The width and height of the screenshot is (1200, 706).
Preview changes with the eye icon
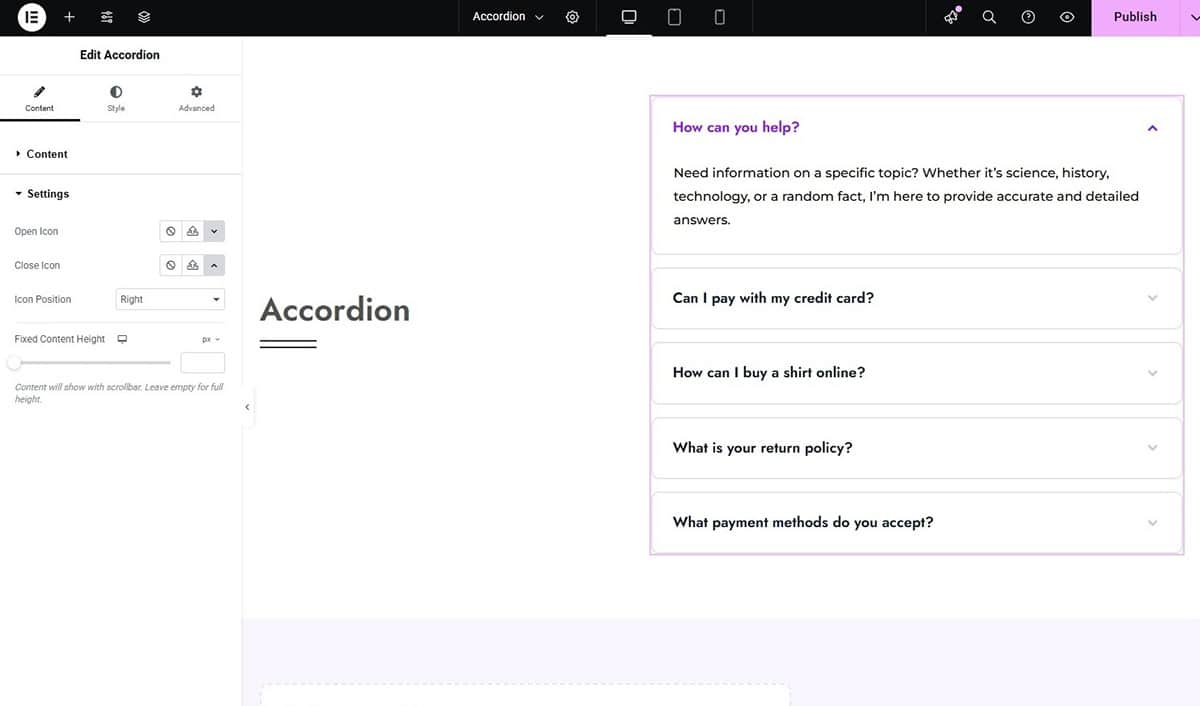(x=1067, y=17)
